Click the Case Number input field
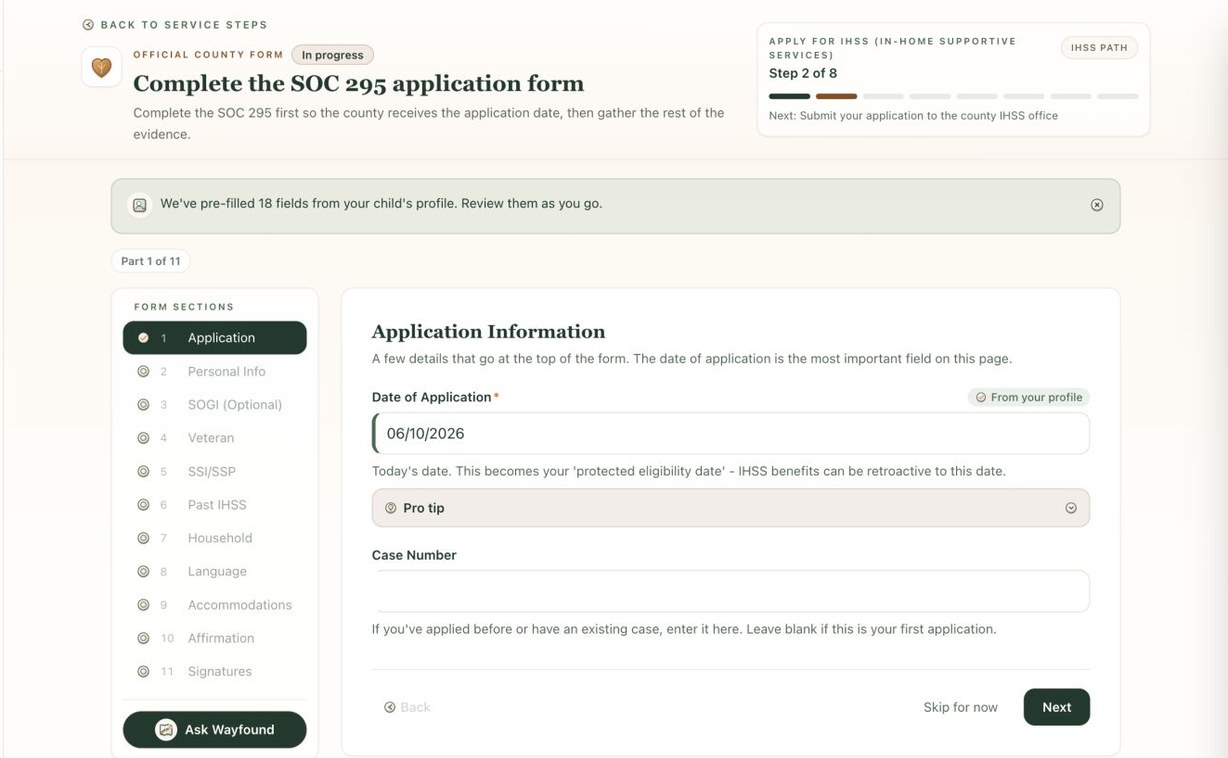 tap(731, 591)
